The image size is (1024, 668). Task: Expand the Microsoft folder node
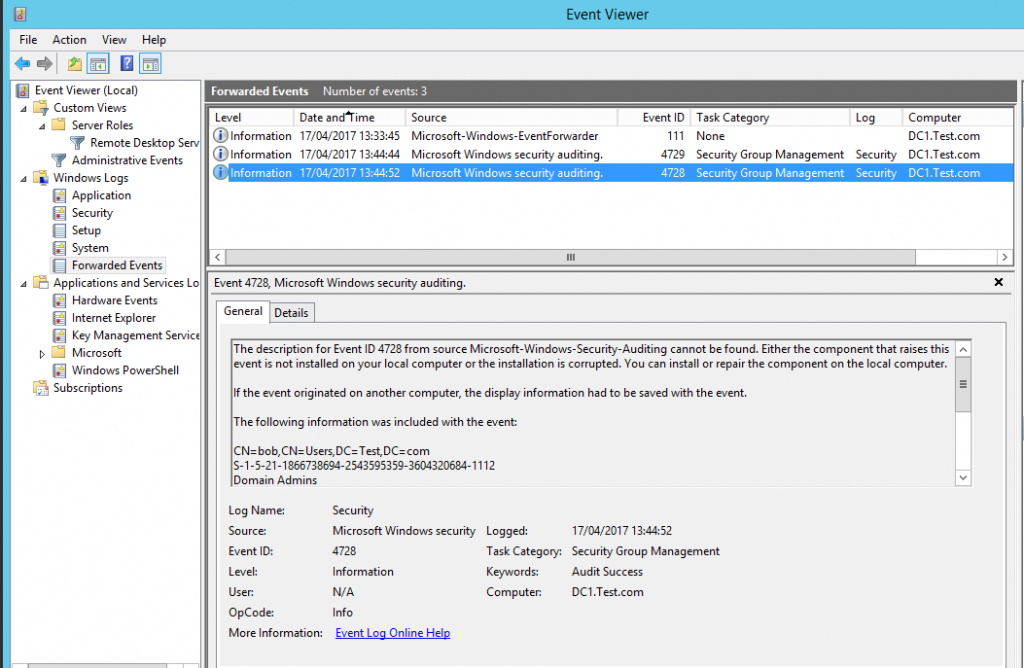(42, 353)
